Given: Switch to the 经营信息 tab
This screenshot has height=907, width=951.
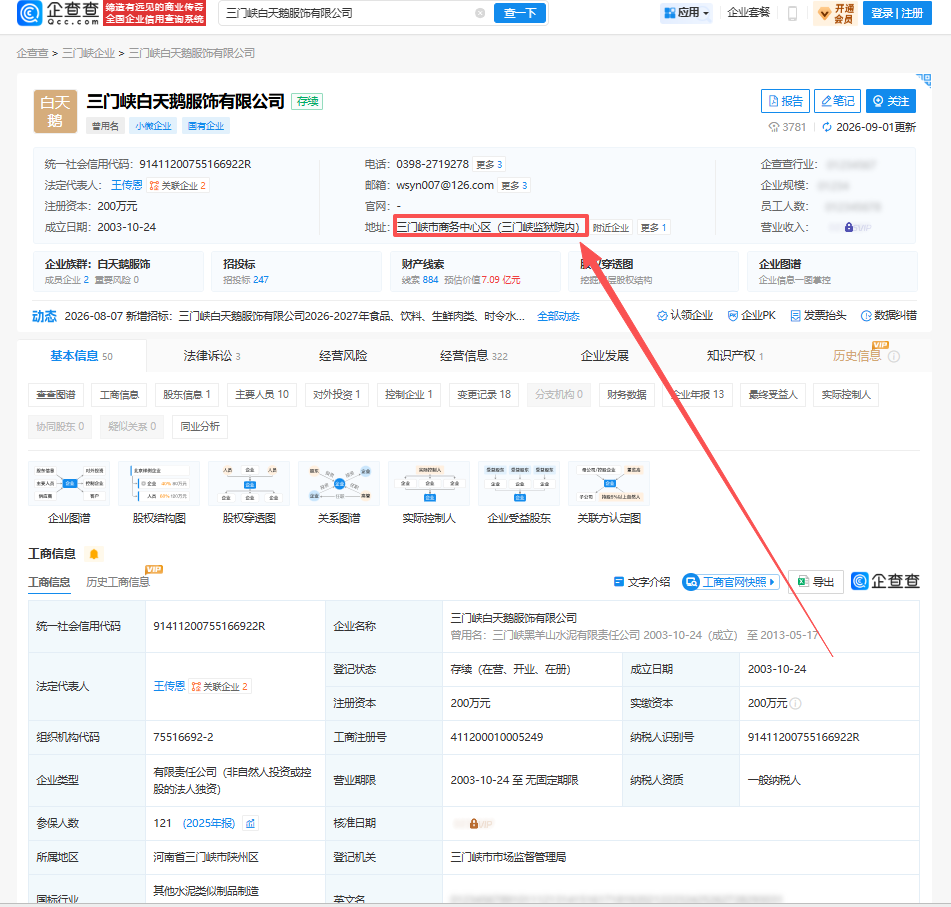Looking at the screenshot, I should click(x=474, y=356).
